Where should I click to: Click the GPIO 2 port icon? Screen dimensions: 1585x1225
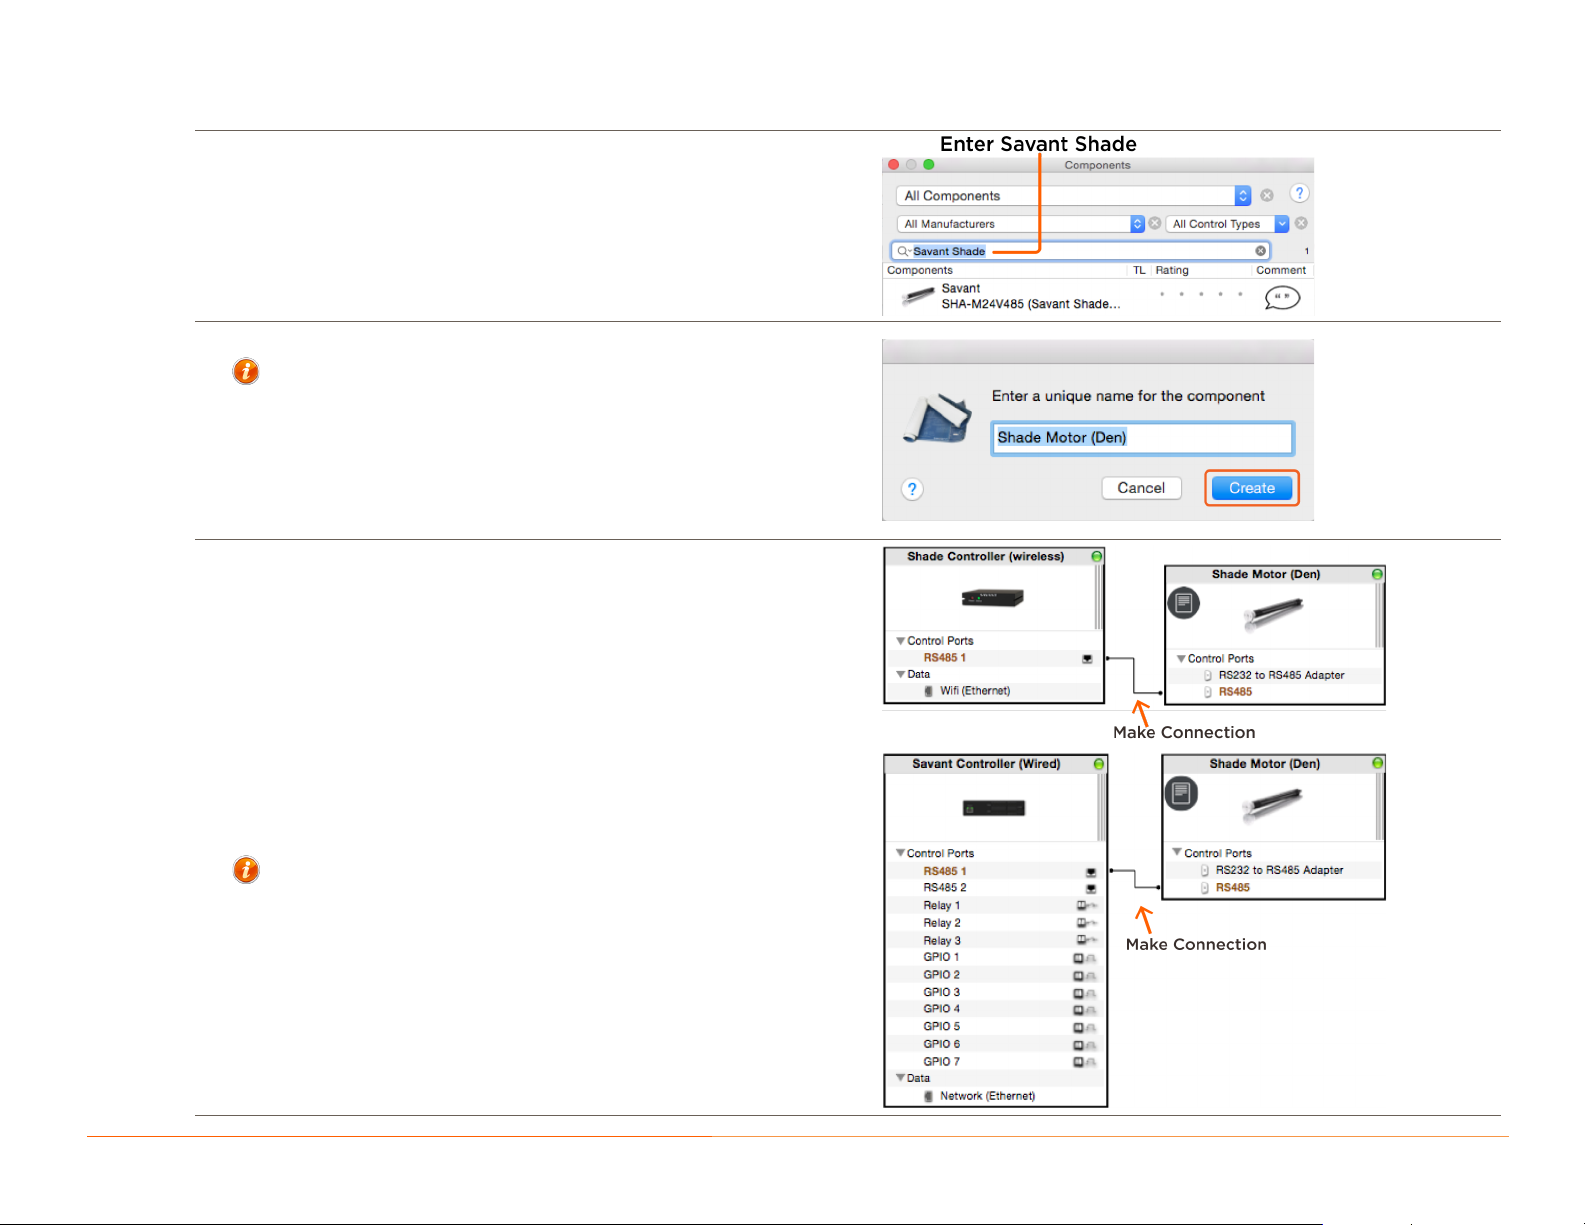(1085, 975)
